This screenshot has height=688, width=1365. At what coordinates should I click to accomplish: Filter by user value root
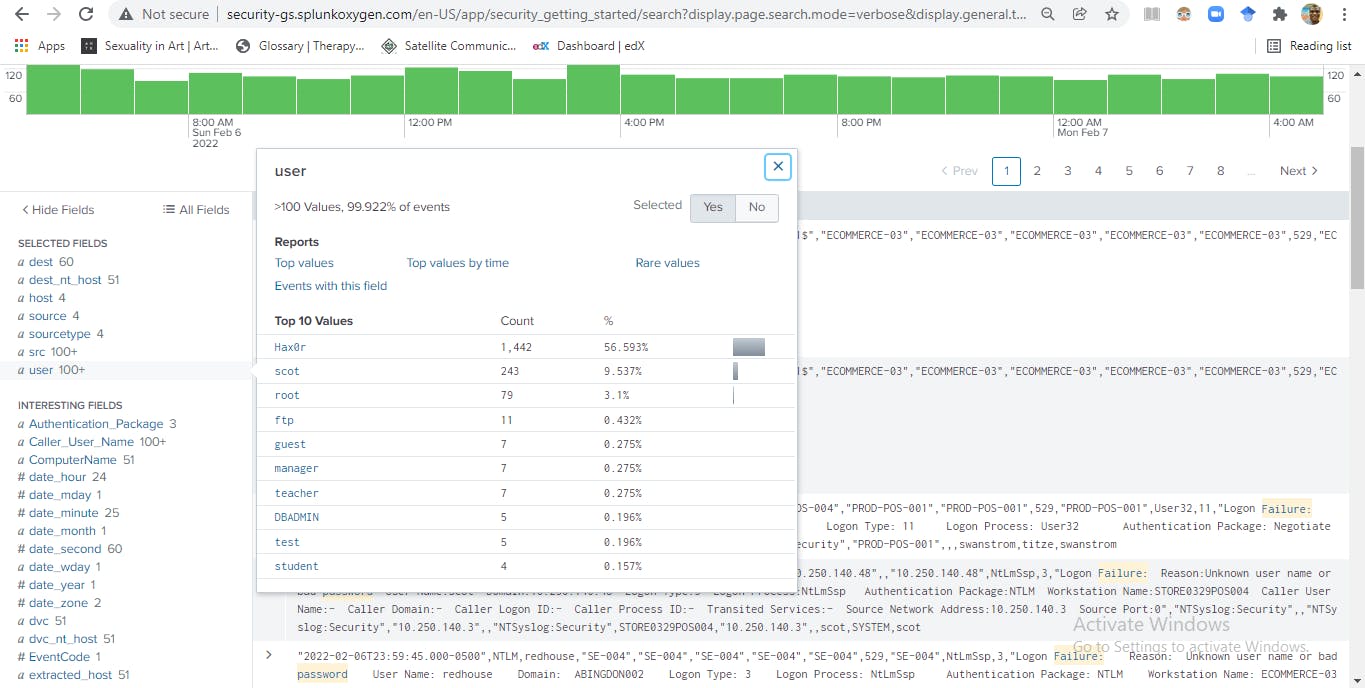click(287, 395)
